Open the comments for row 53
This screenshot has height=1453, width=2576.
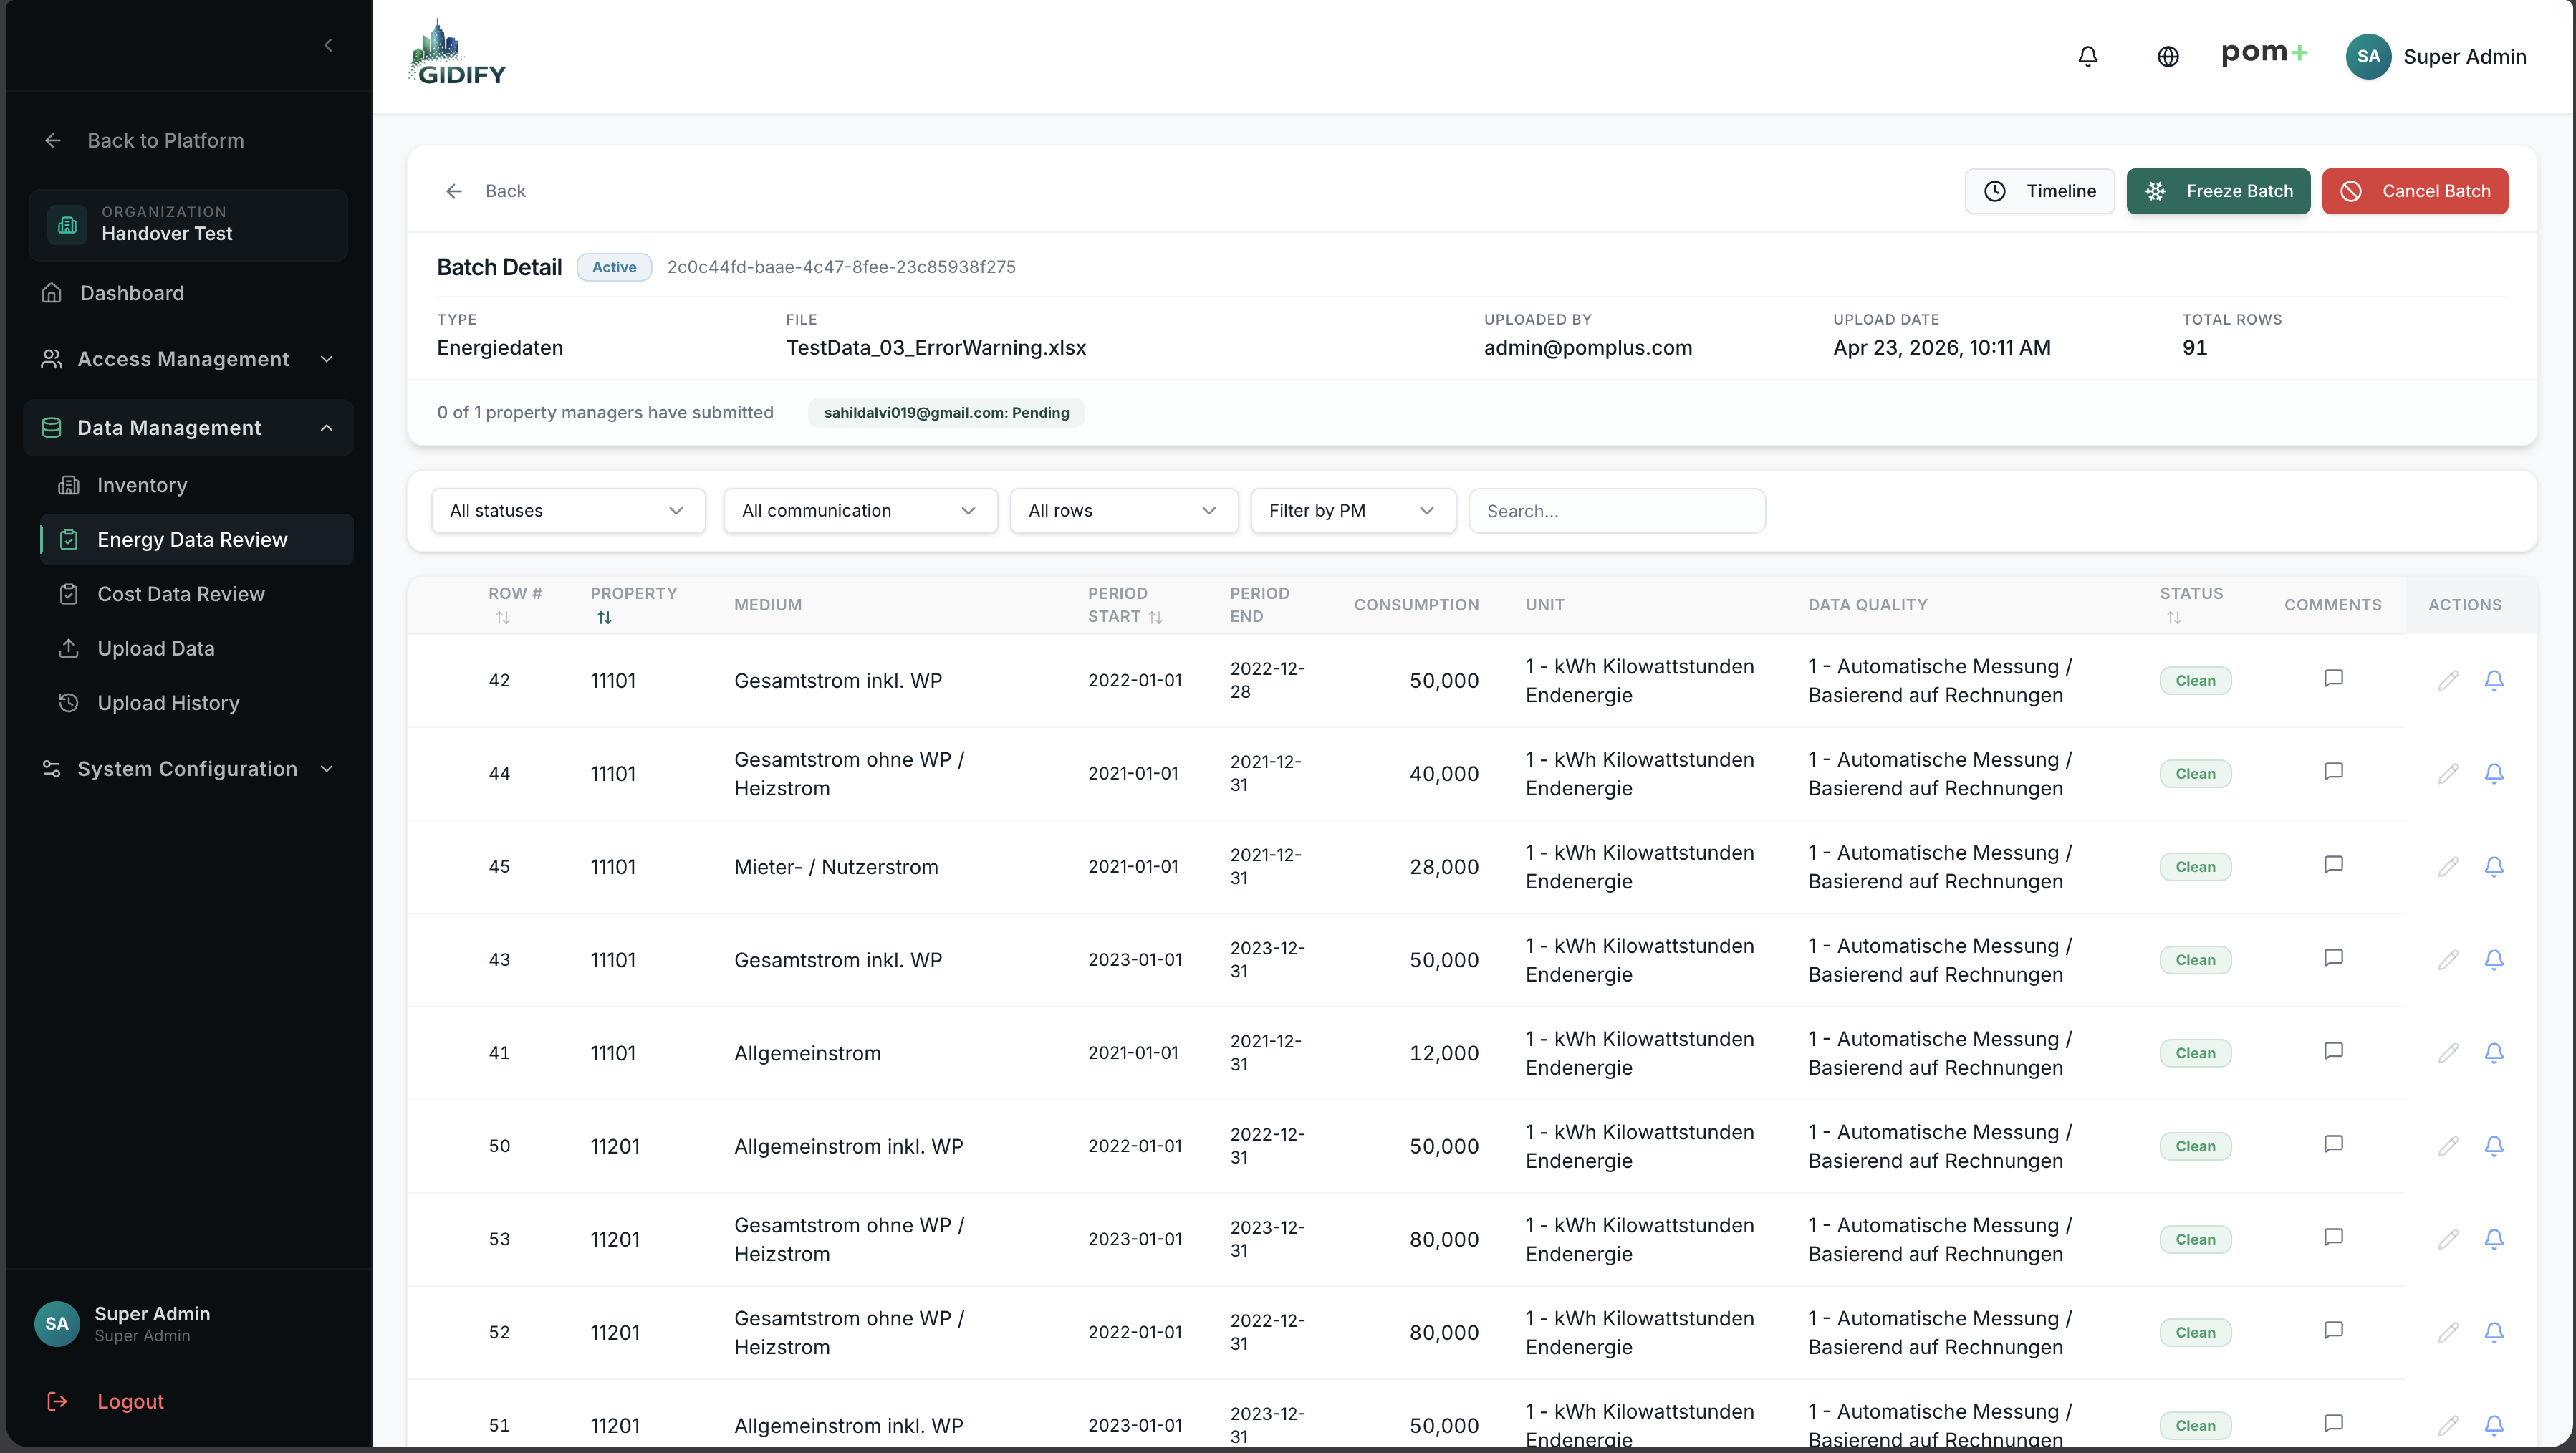point(2333,1237)
